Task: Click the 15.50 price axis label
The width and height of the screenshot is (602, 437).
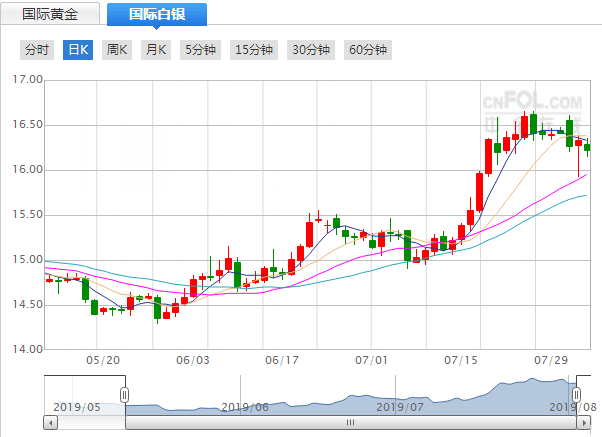Action: 27,214
